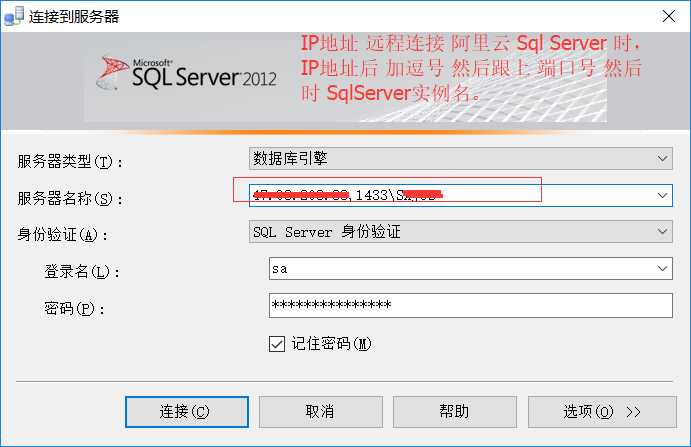This screenshot has width=691, height=447.
Task: Open the 服务器类型 dropdown showing 数据库引擎
Action: point(461,159)
